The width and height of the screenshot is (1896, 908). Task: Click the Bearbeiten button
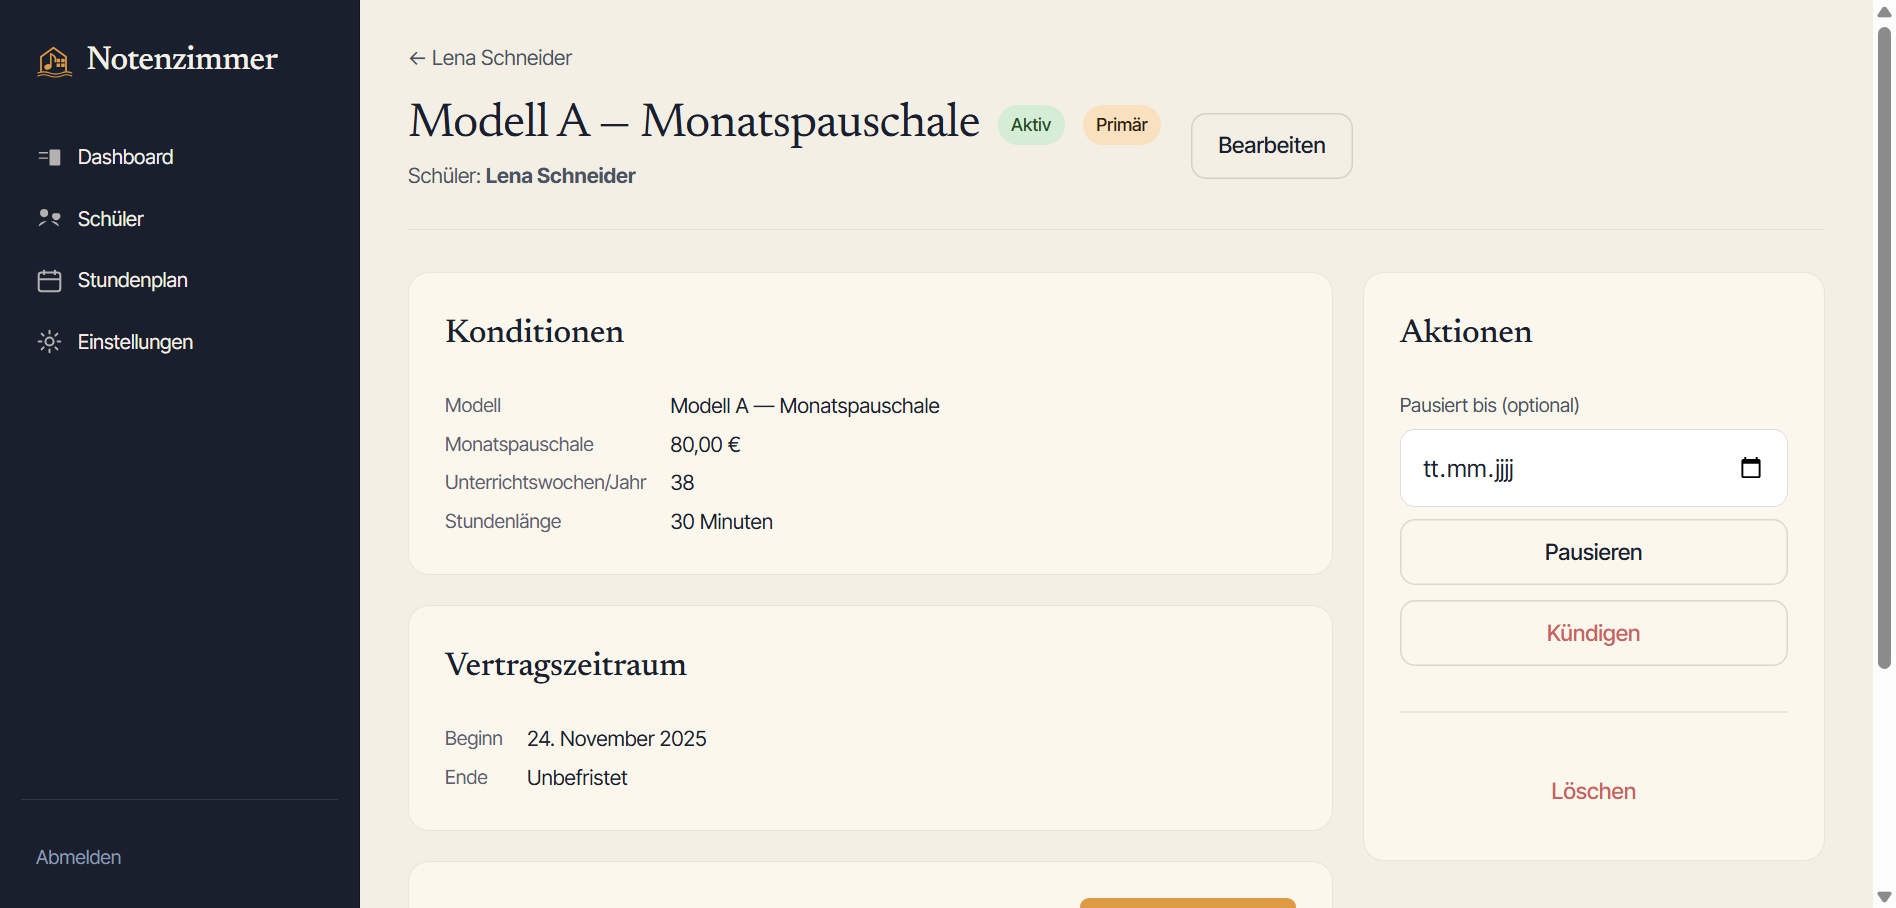(x=1272, y=146)
